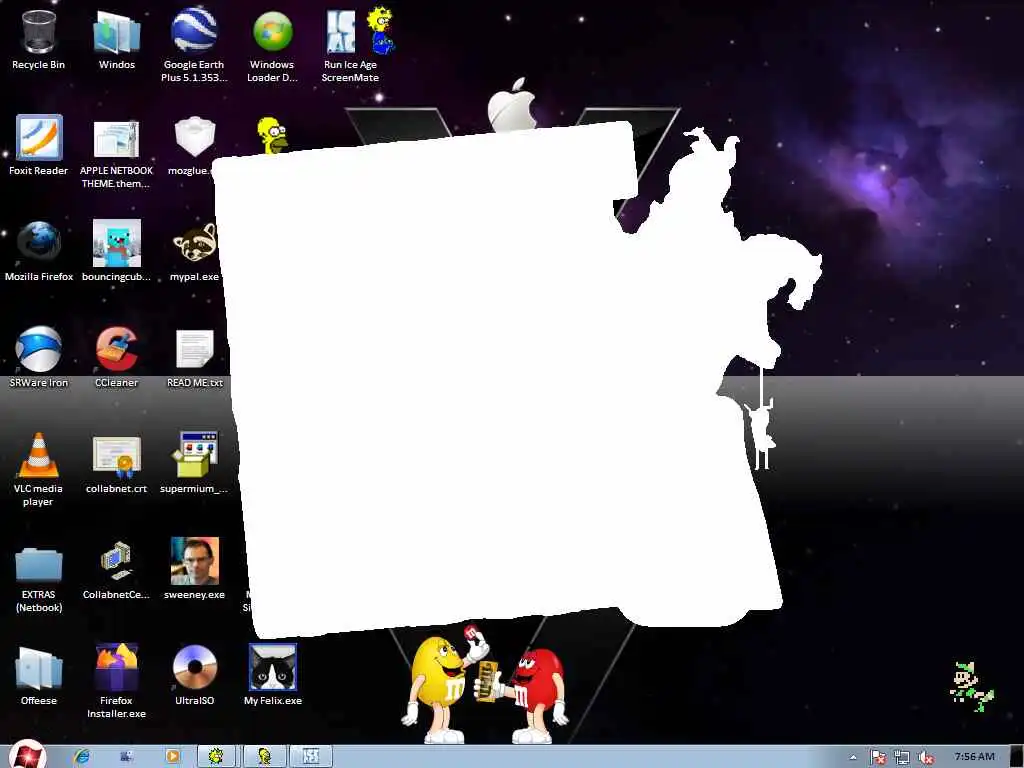Image resolution: width=1024 pixels, height=768 pixels.
Task: Switch to Homer Simpson taskbar program
Action: click(x=264, y=756)
